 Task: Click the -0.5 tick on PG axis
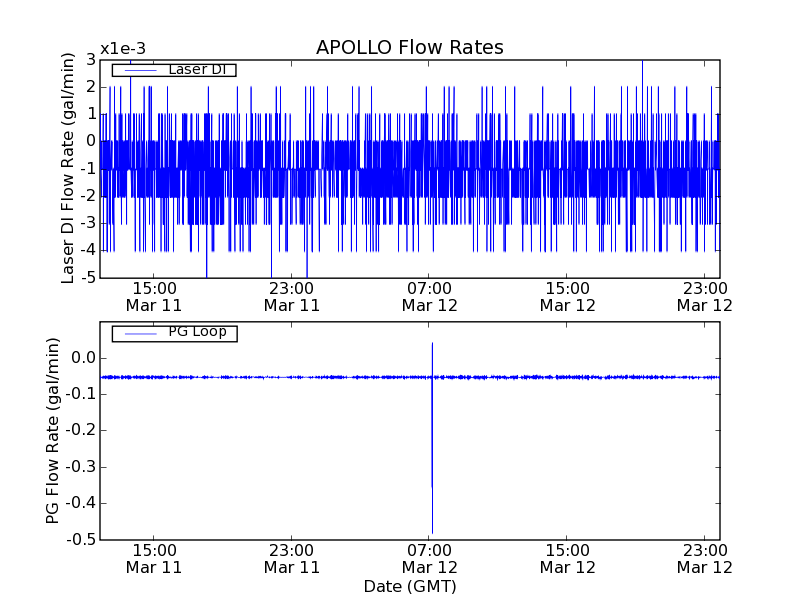(81, 540)
